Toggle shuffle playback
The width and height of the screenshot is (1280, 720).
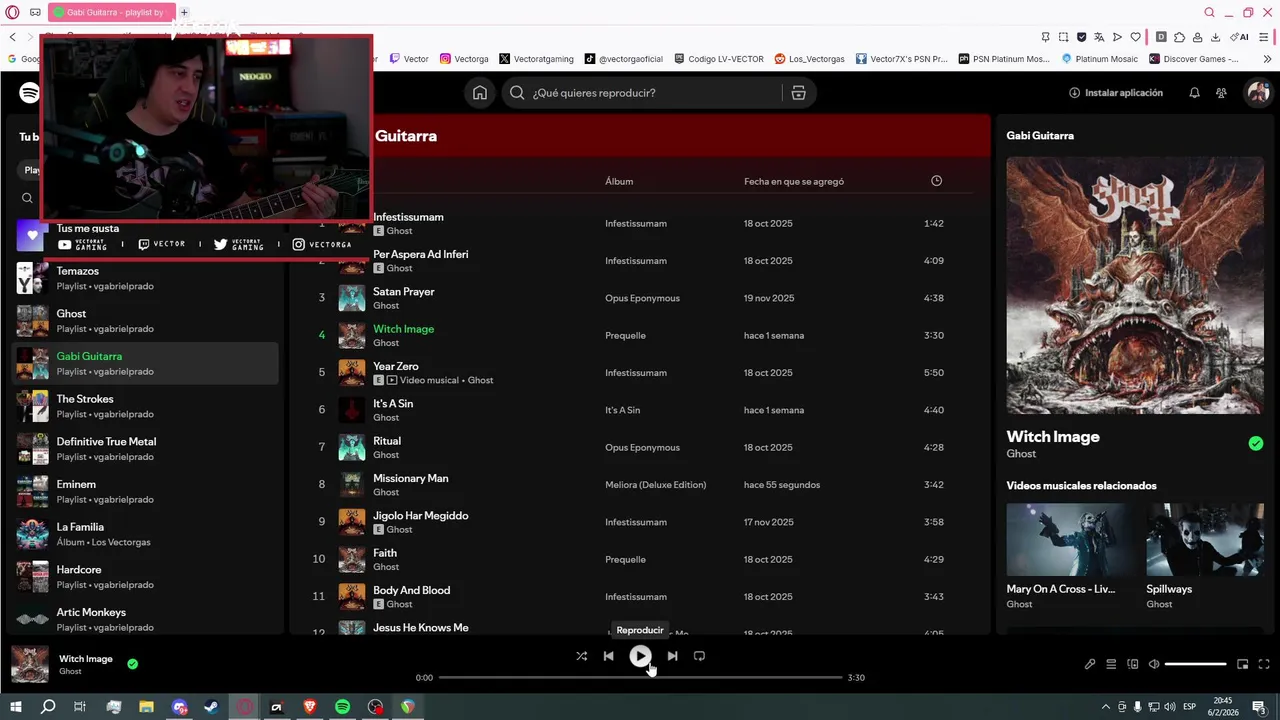[x=581, y=656]
